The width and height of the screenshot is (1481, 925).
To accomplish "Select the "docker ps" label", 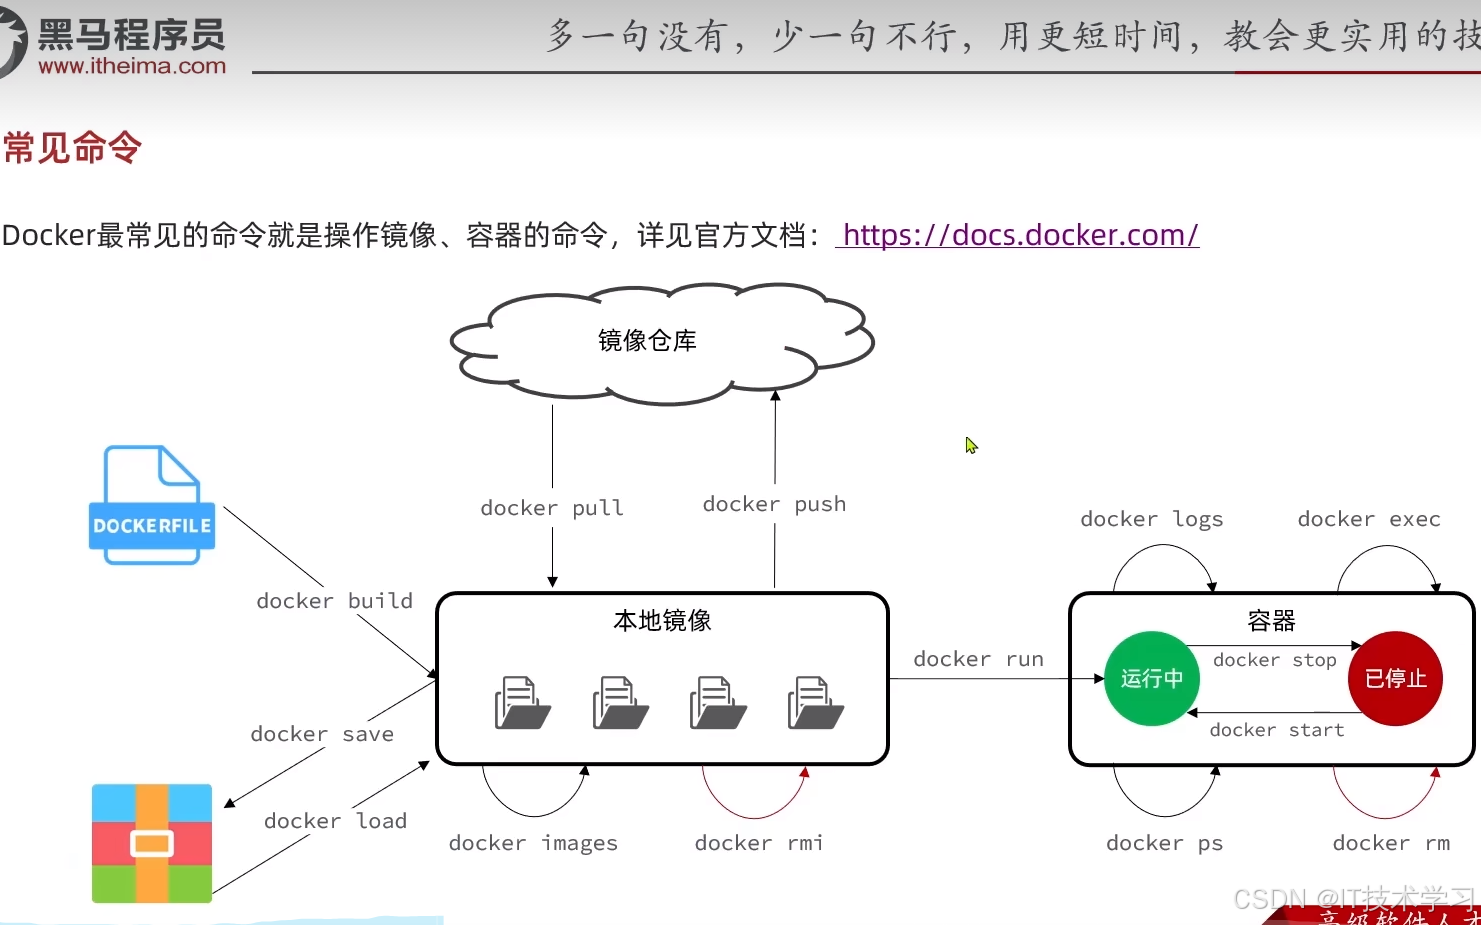I will [1165, 843].
